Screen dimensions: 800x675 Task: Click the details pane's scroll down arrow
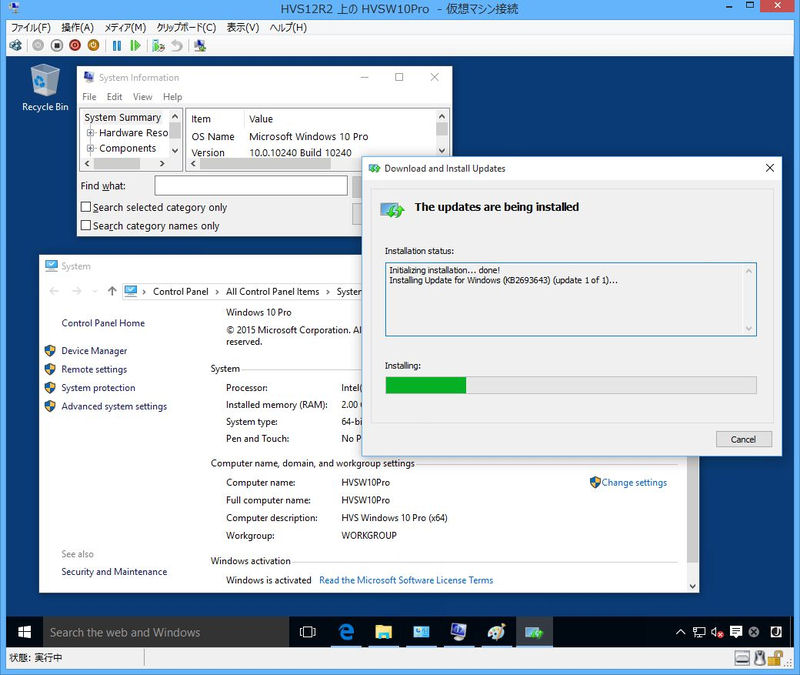(x=442, y=151)
